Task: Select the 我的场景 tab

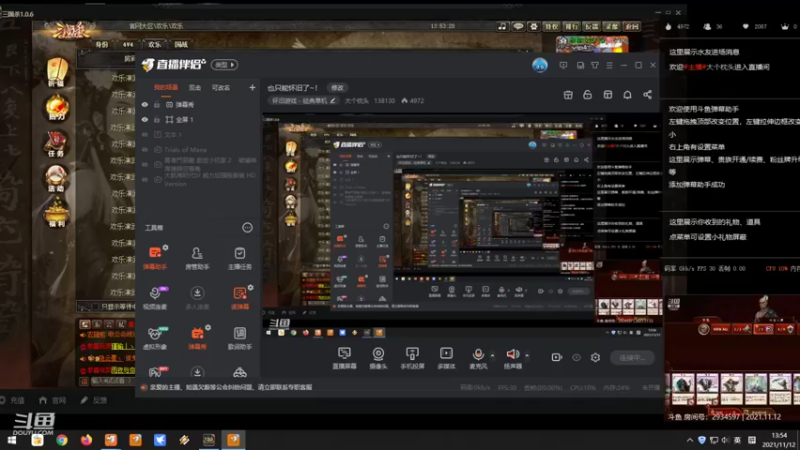Action: 166,88
